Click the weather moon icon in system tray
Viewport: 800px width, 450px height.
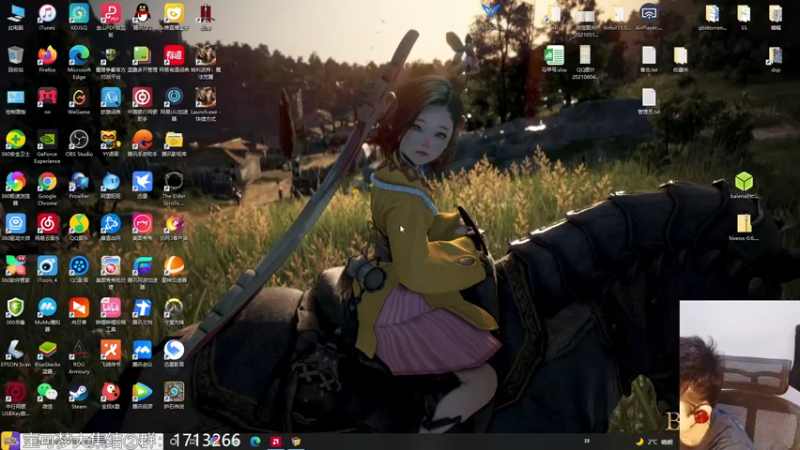(x=639, y=442)
